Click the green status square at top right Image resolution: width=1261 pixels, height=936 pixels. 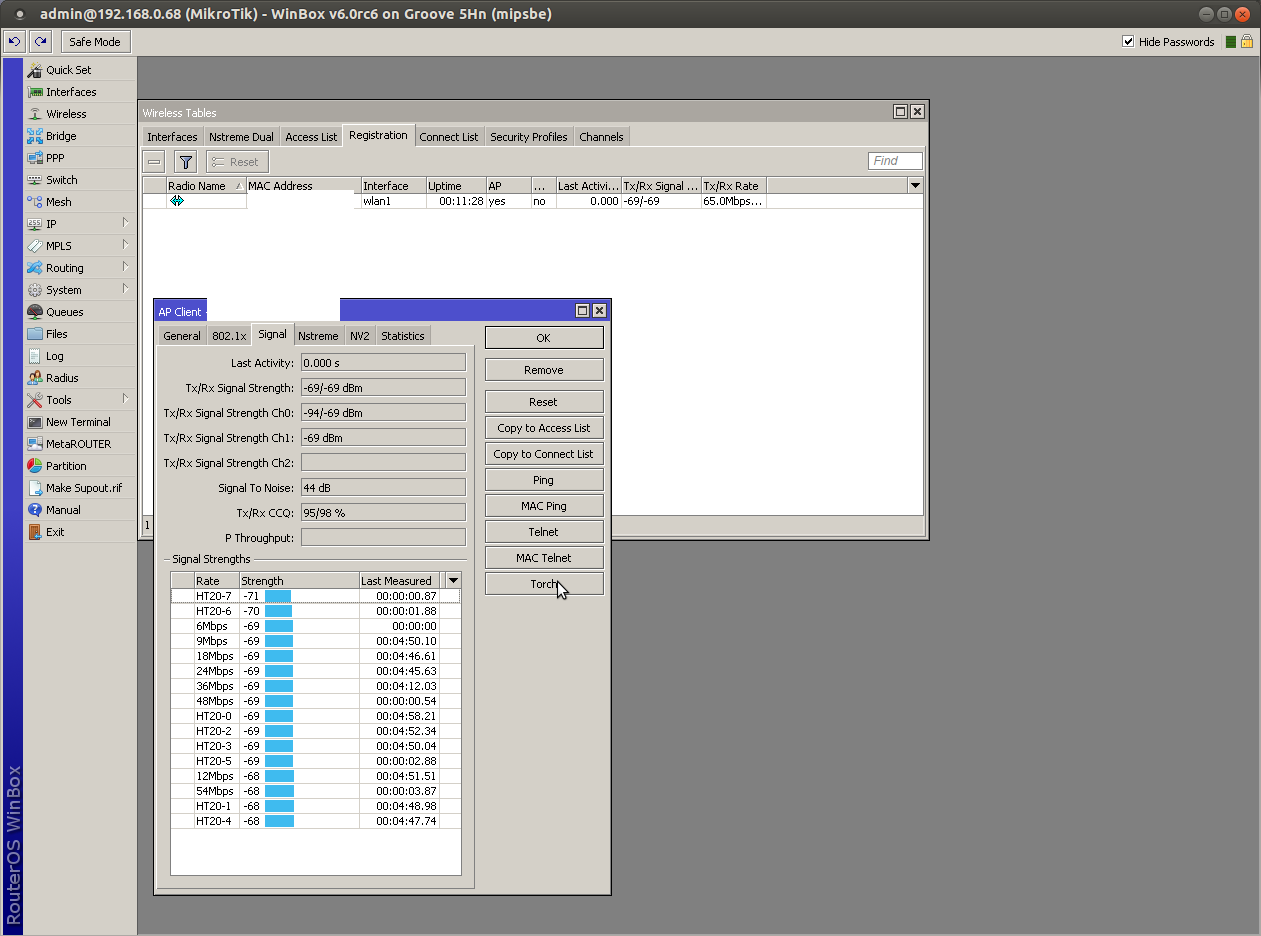coord(1231,42)
